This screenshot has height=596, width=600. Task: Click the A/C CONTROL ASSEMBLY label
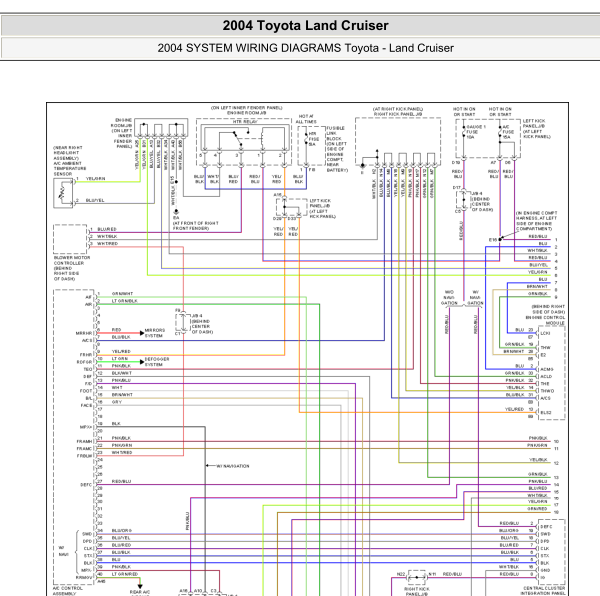[67, 590]
